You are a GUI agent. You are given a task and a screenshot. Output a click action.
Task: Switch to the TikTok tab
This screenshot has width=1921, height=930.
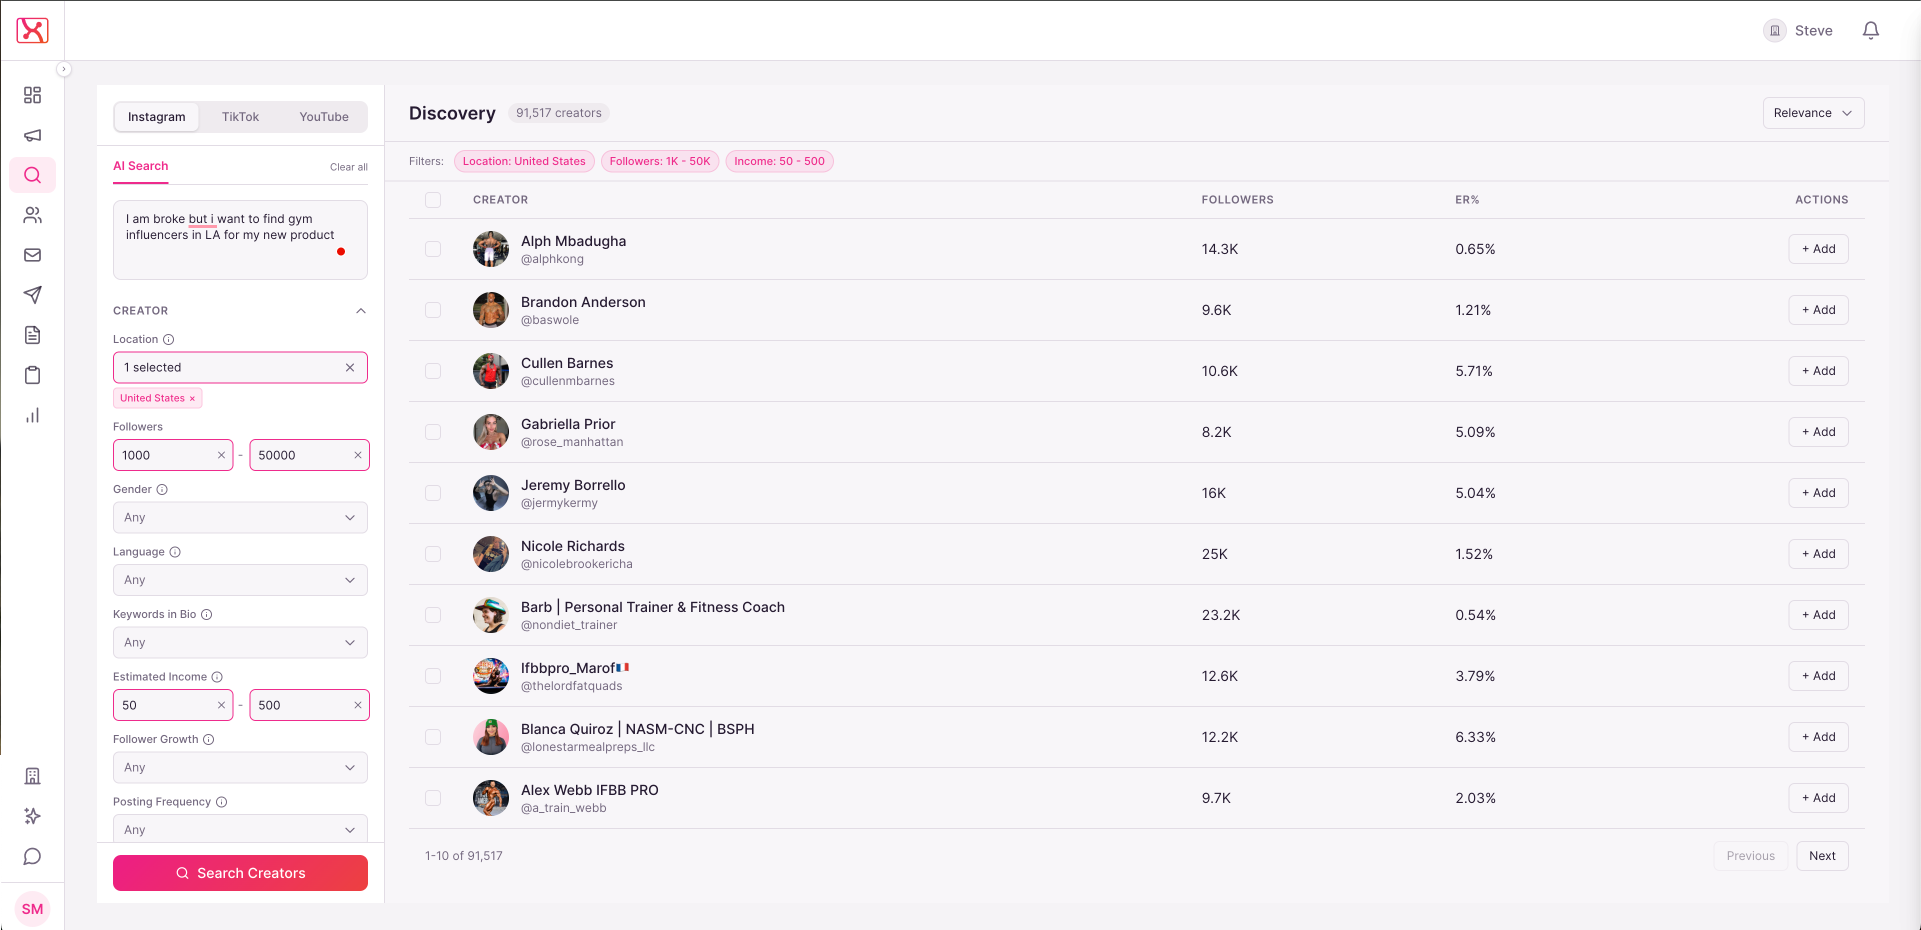click(240, 117)
